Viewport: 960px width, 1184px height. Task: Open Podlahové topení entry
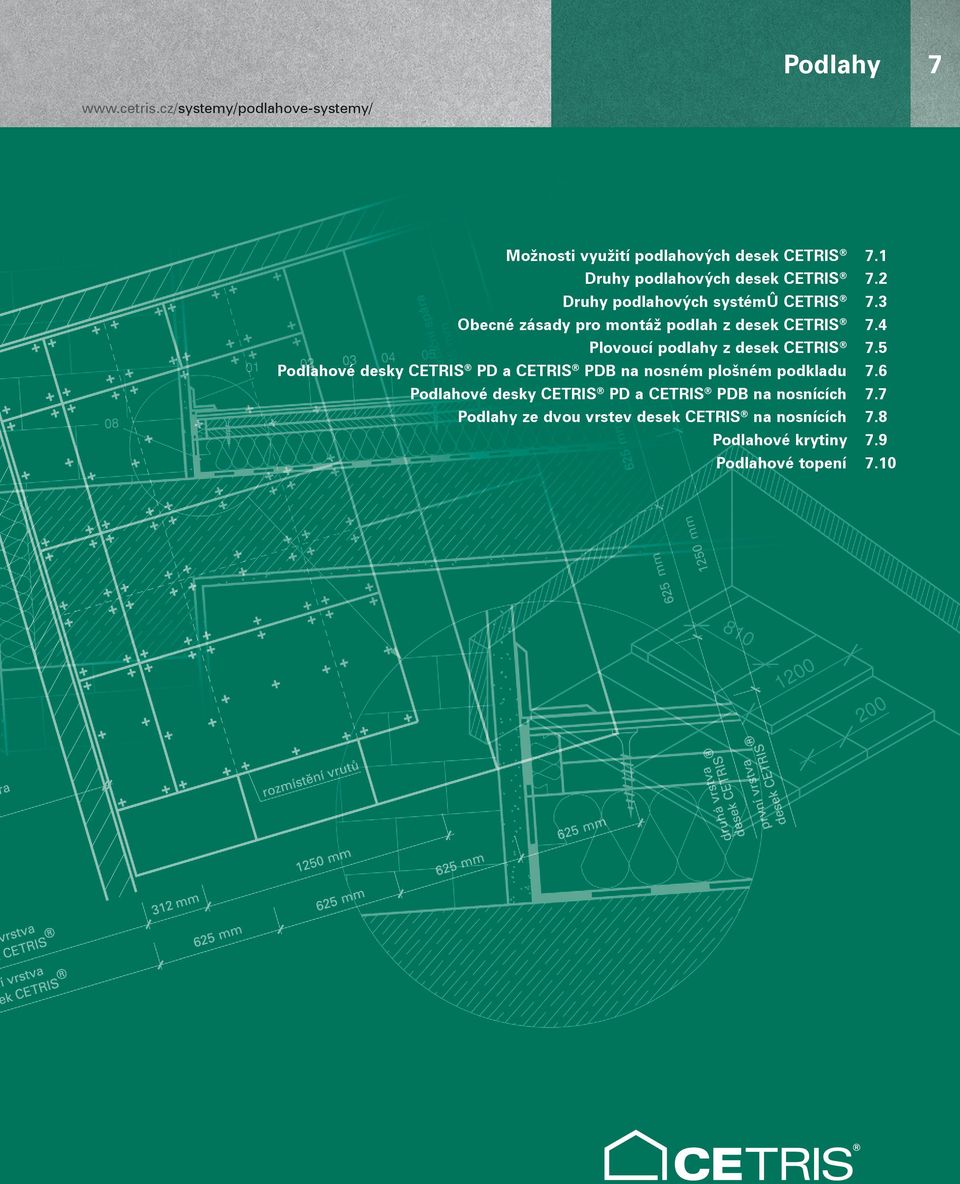coord(781,463)
